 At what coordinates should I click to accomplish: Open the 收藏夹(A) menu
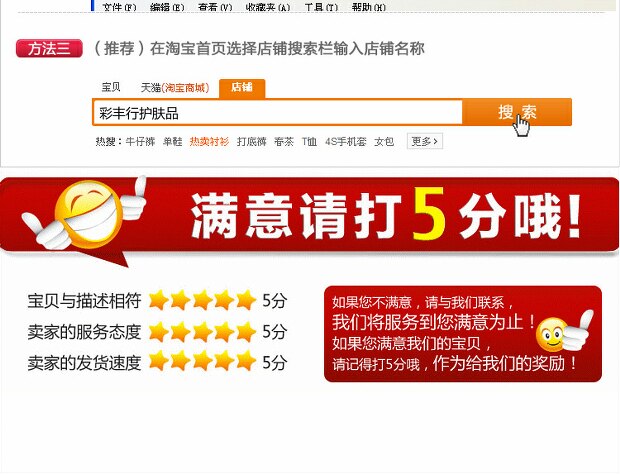pos(268,7)
